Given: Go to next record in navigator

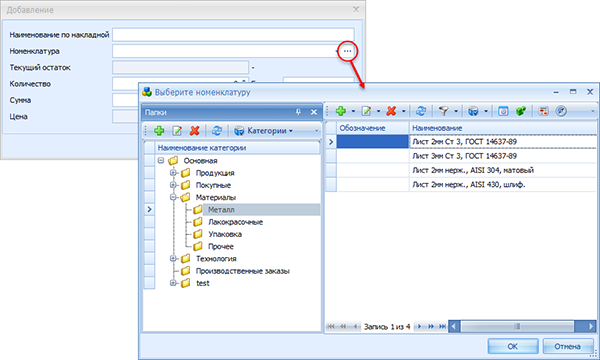Looking at the screenshot, I should point(419,326).
